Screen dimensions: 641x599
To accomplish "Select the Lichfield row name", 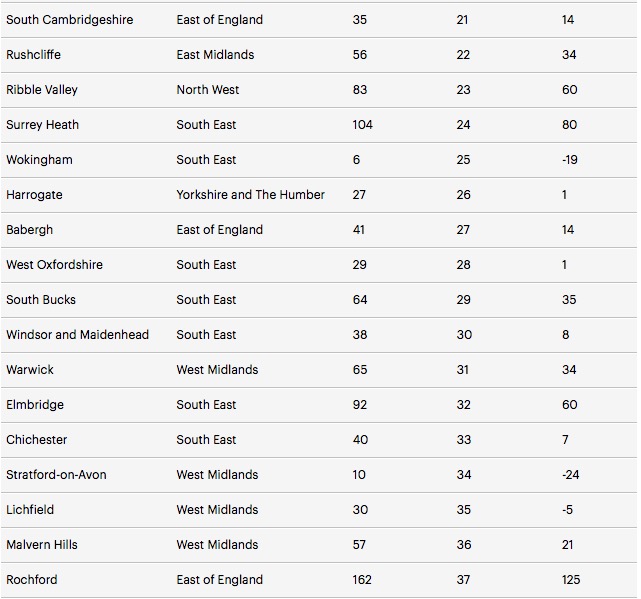I will (x=30, y=509).
